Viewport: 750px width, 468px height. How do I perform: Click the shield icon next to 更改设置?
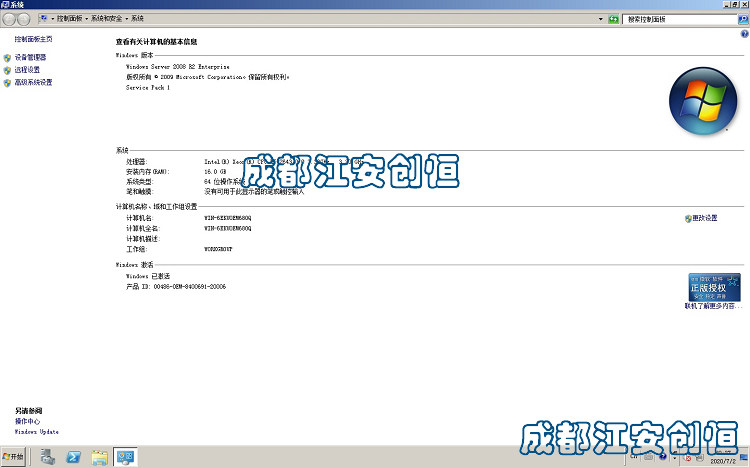688,219
